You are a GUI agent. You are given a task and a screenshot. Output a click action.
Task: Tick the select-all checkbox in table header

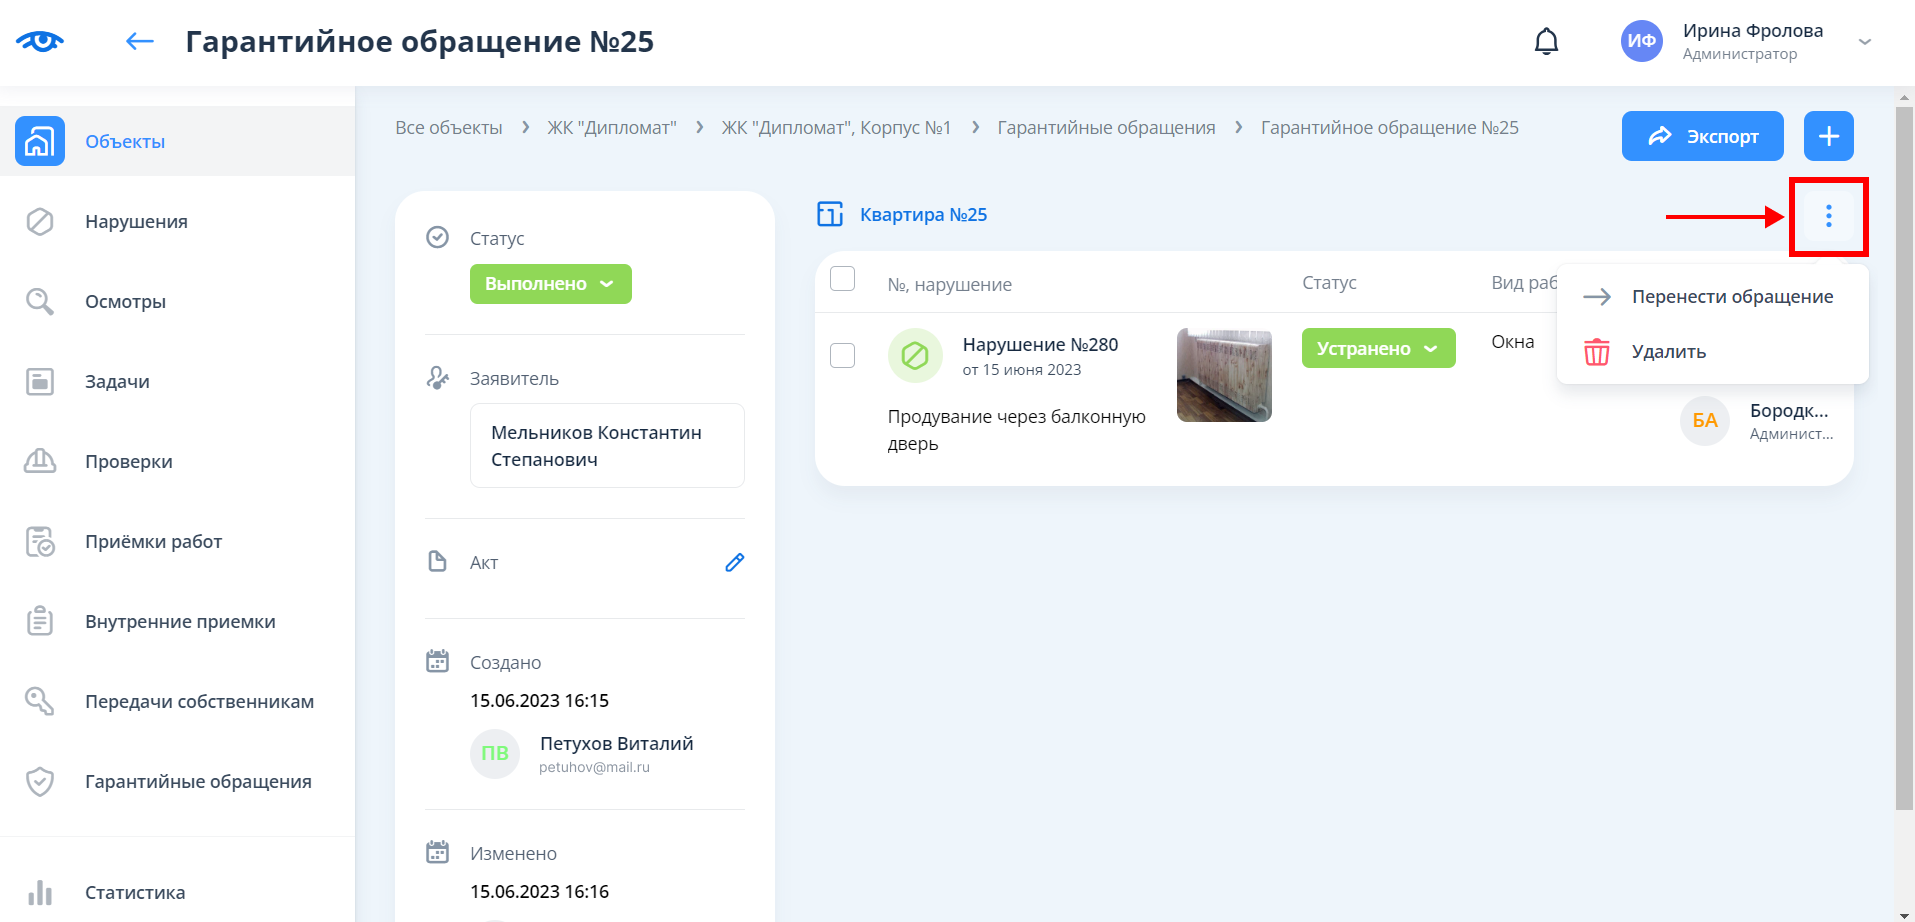click(x=843, y=279)
